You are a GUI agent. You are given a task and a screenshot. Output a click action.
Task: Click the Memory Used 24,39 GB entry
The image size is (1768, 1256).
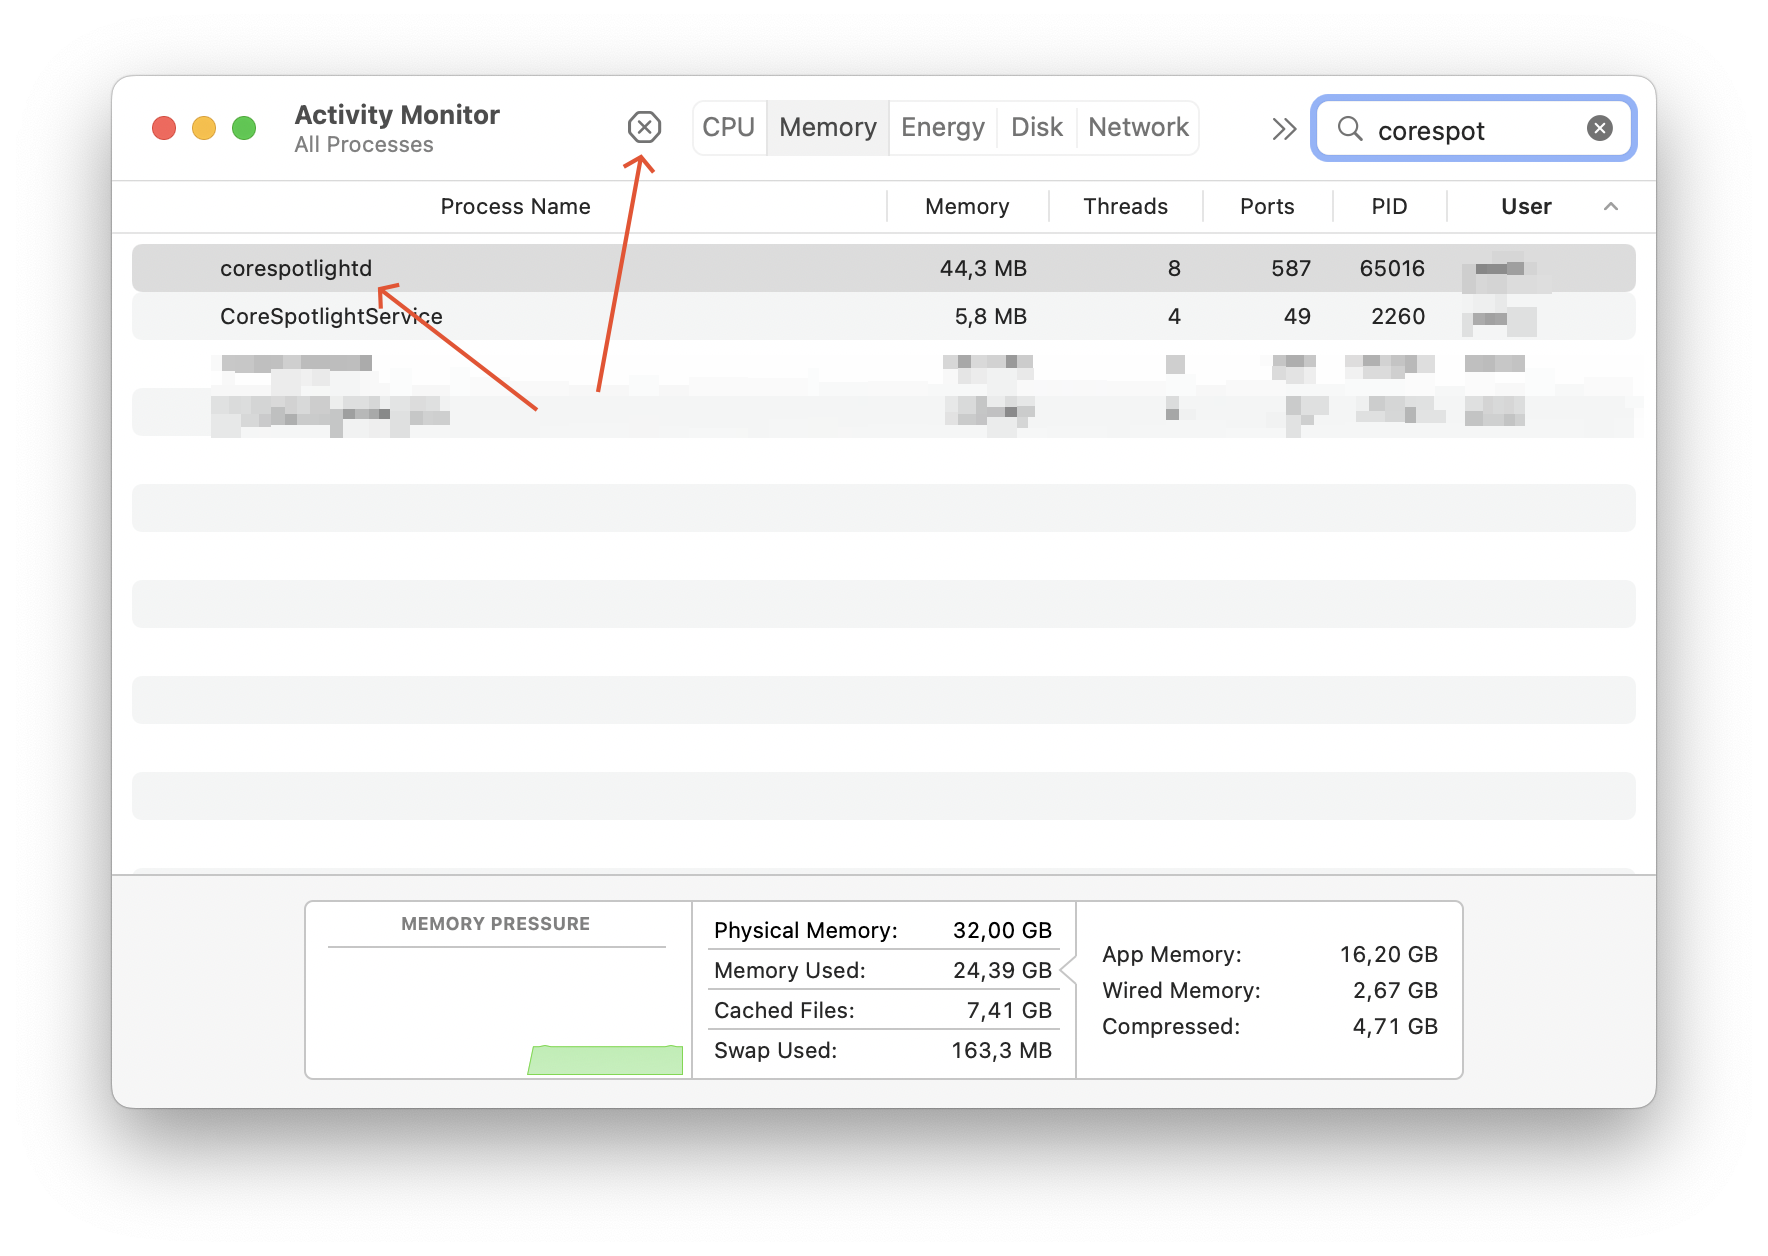click(883, 970)
